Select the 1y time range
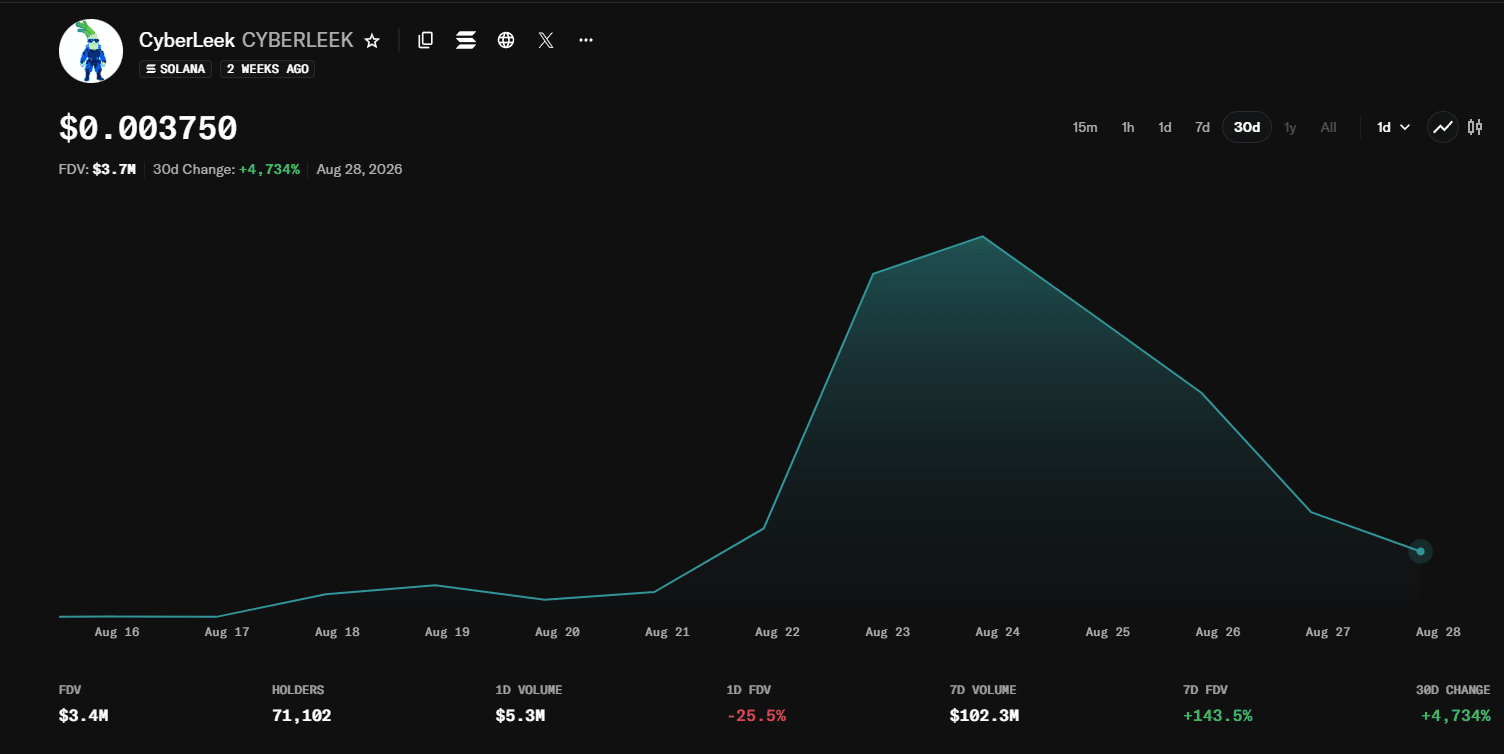This screenshot has width=1504, height=754. click(1290, 127)
